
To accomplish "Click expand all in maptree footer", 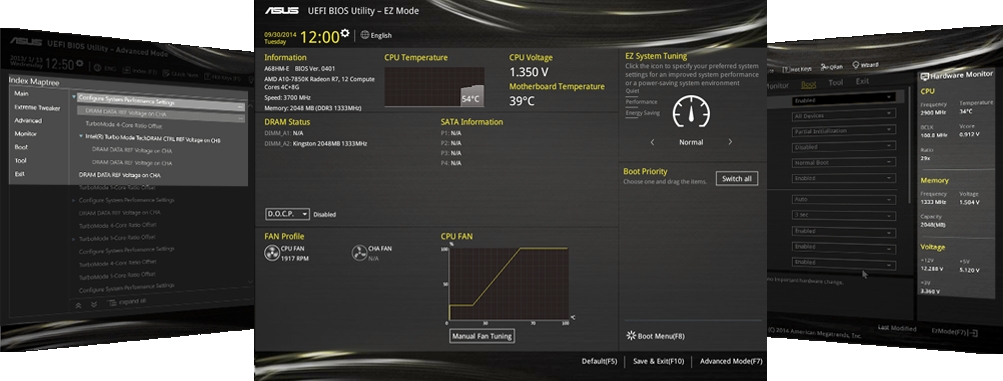I will (x=127, y=301).
